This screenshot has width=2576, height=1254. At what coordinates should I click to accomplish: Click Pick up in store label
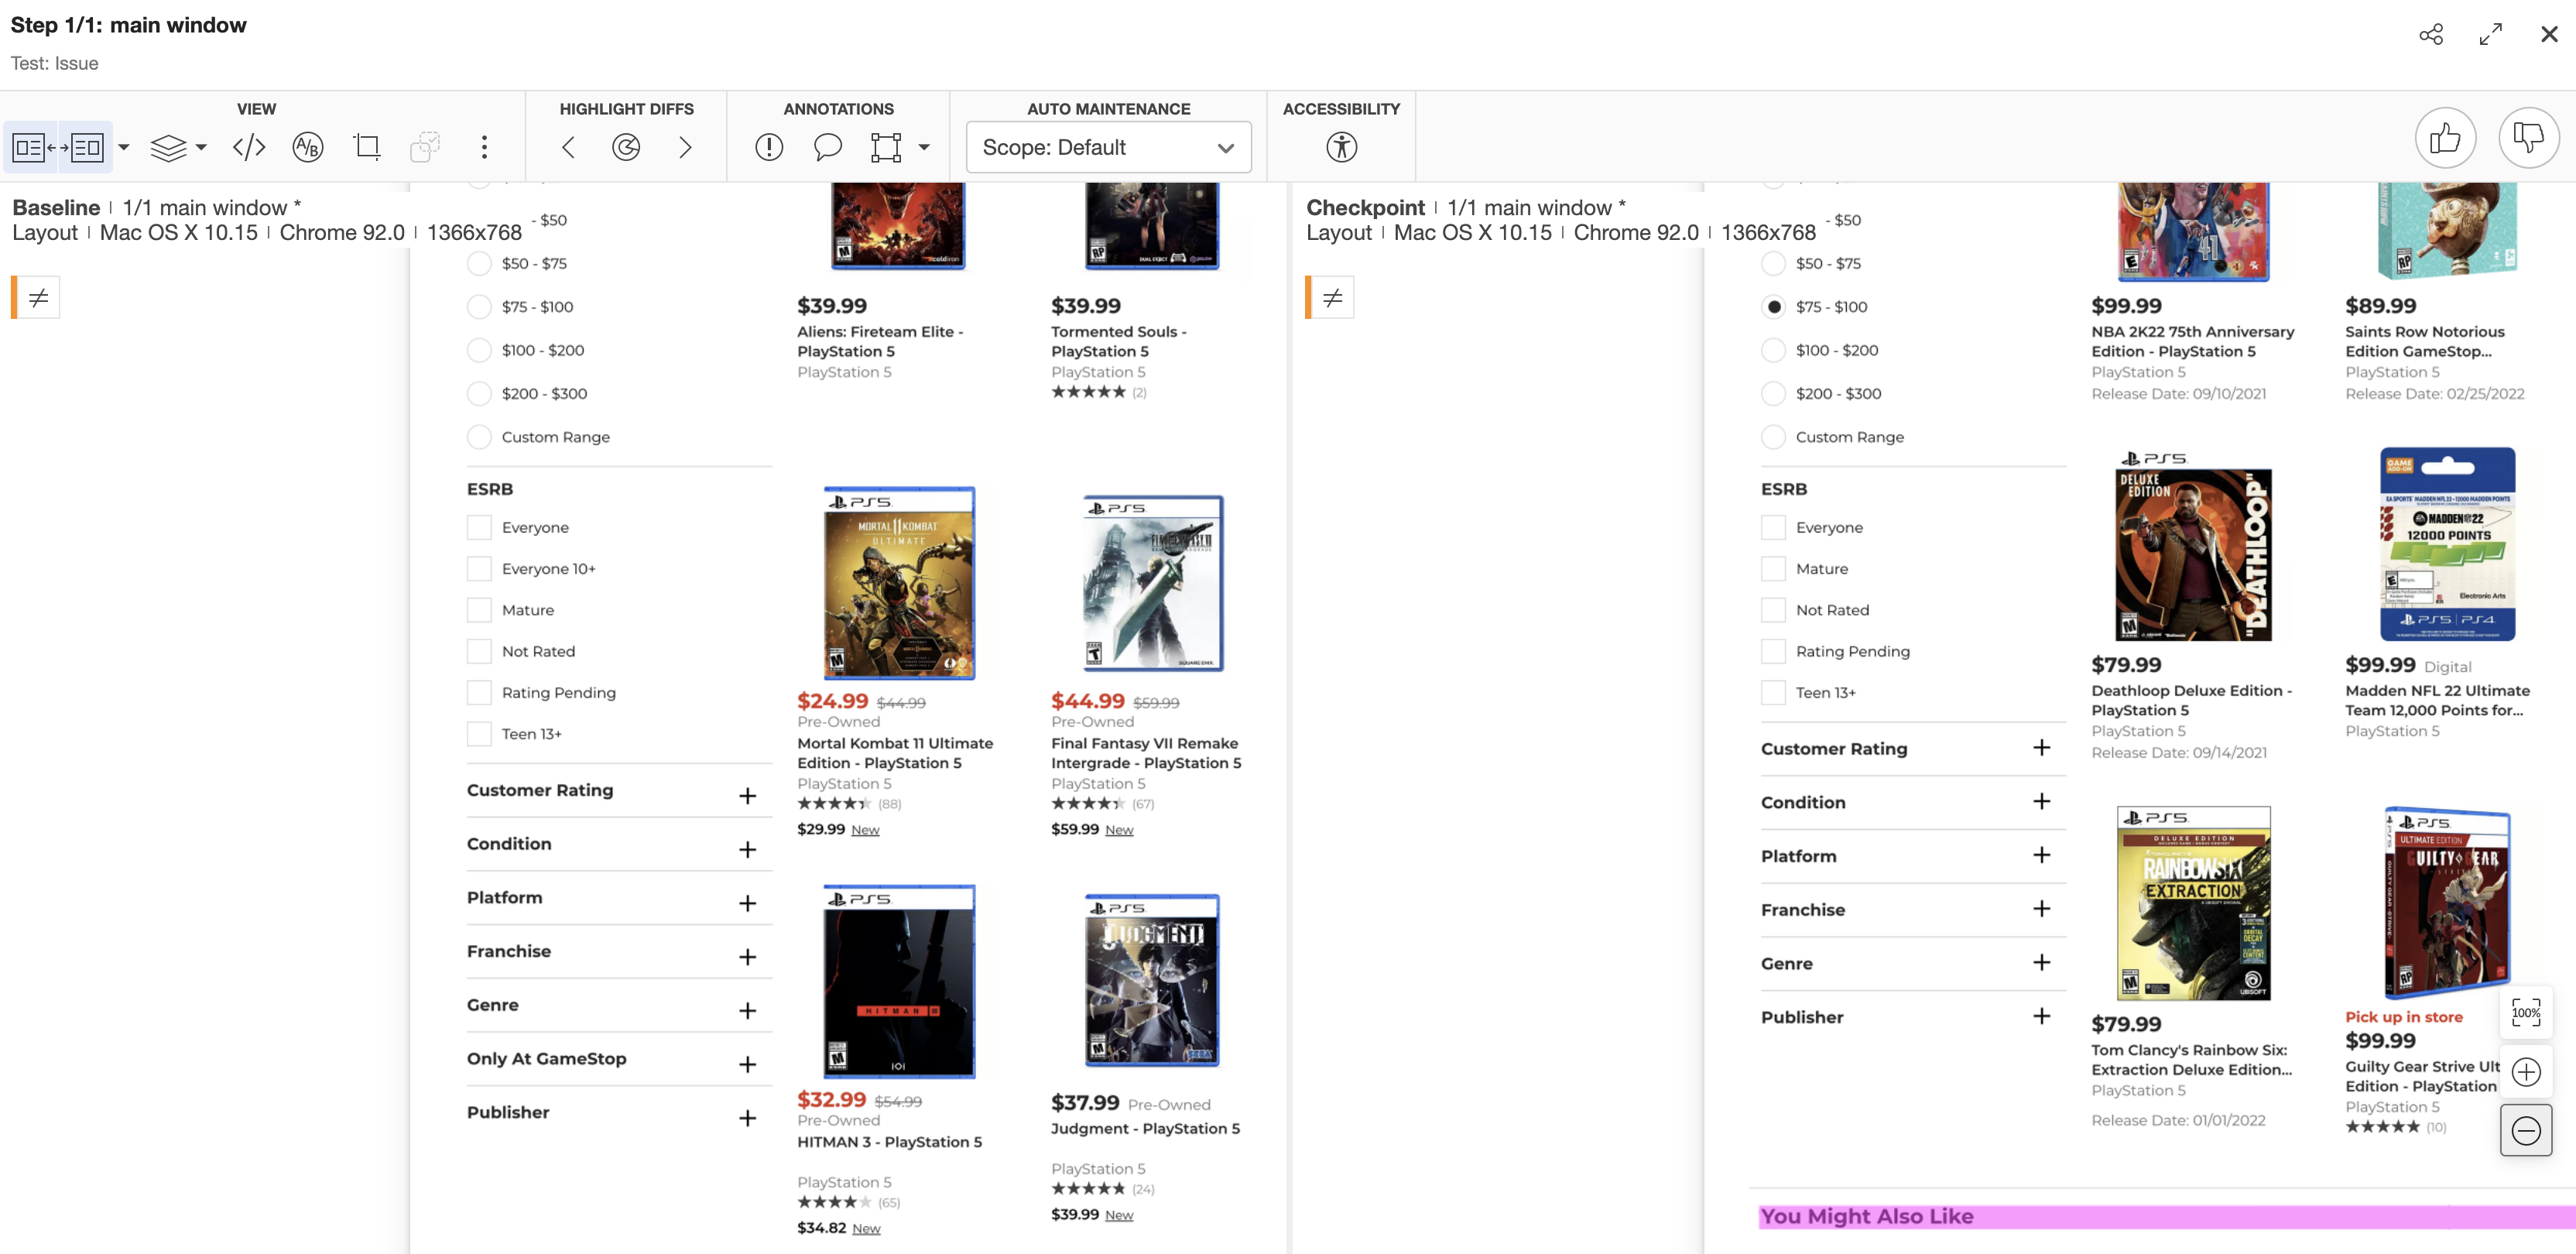click(2404, 1017)
